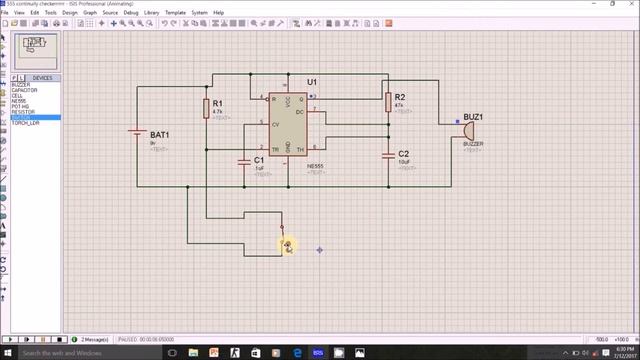Viewport: 640px width, 360px height.
Task: Pick parts from library icon
Action: 254,24
